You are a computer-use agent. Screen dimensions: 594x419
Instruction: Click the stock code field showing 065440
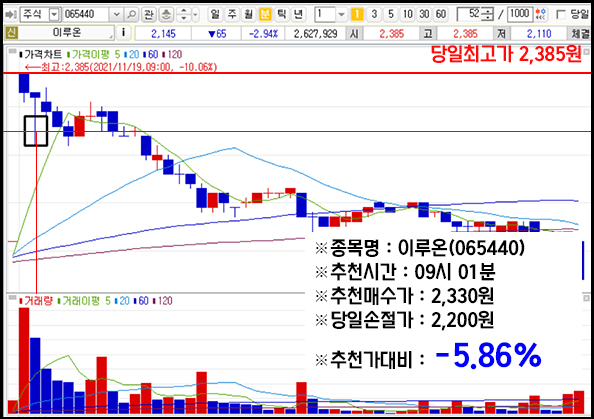pos(87,15)
